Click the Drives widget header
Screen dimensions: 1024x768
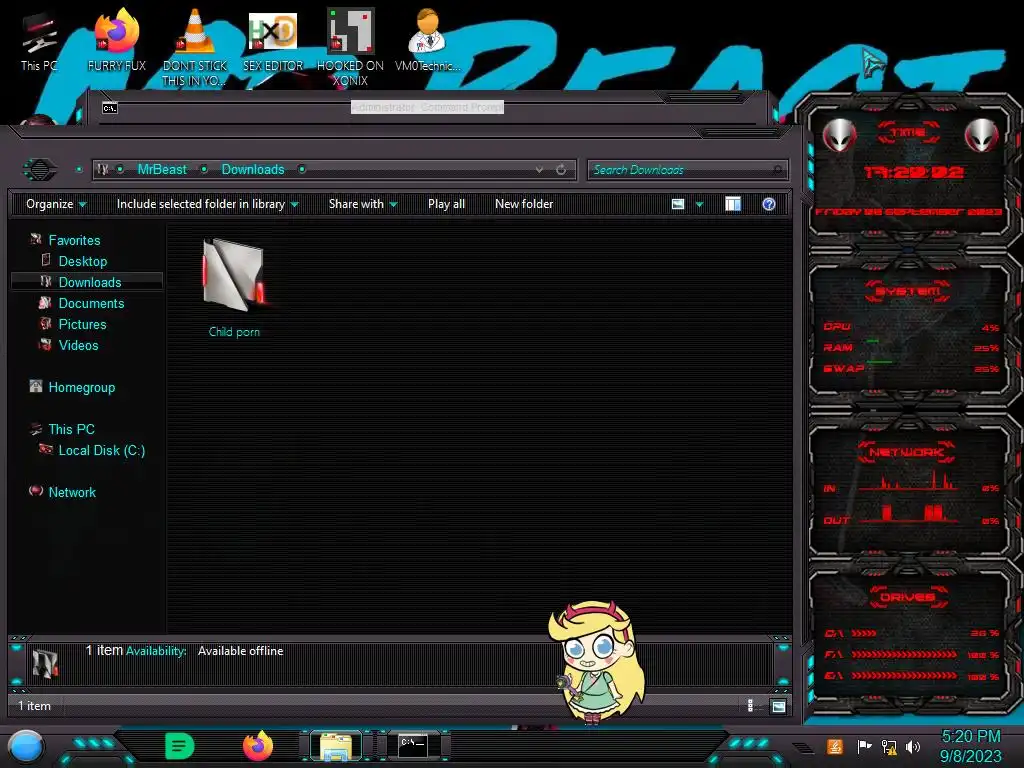pyautogui.click(x=908, y=596)
